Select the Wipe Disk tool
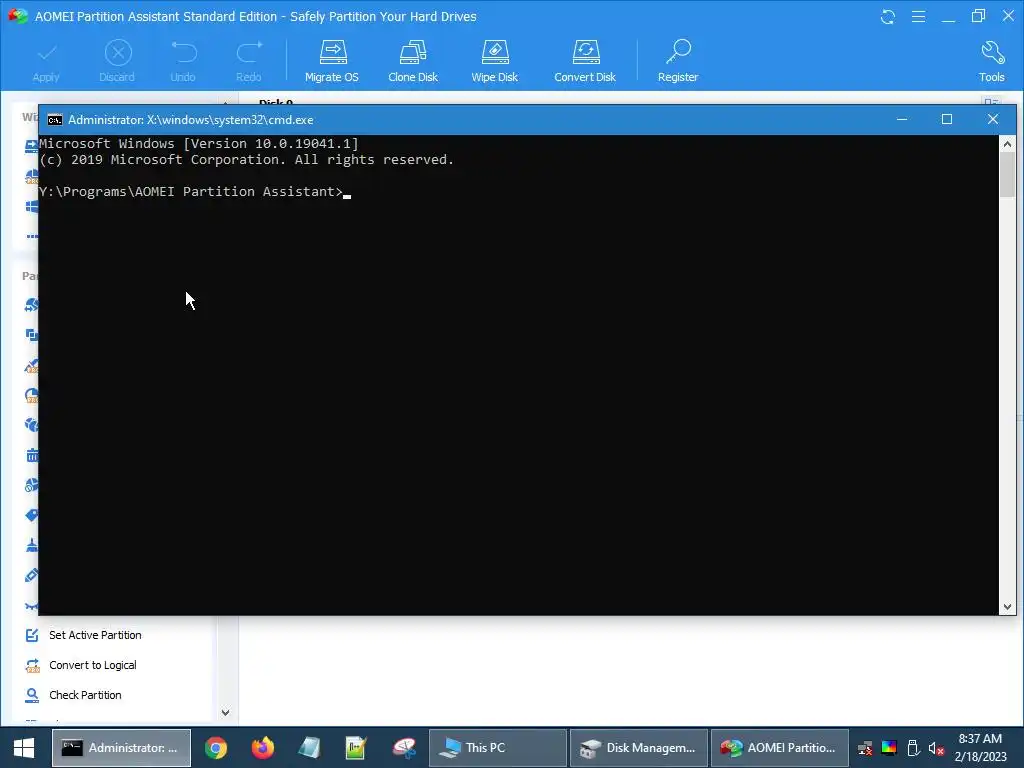Screen dimensions: 1024x768 point(494,61)
